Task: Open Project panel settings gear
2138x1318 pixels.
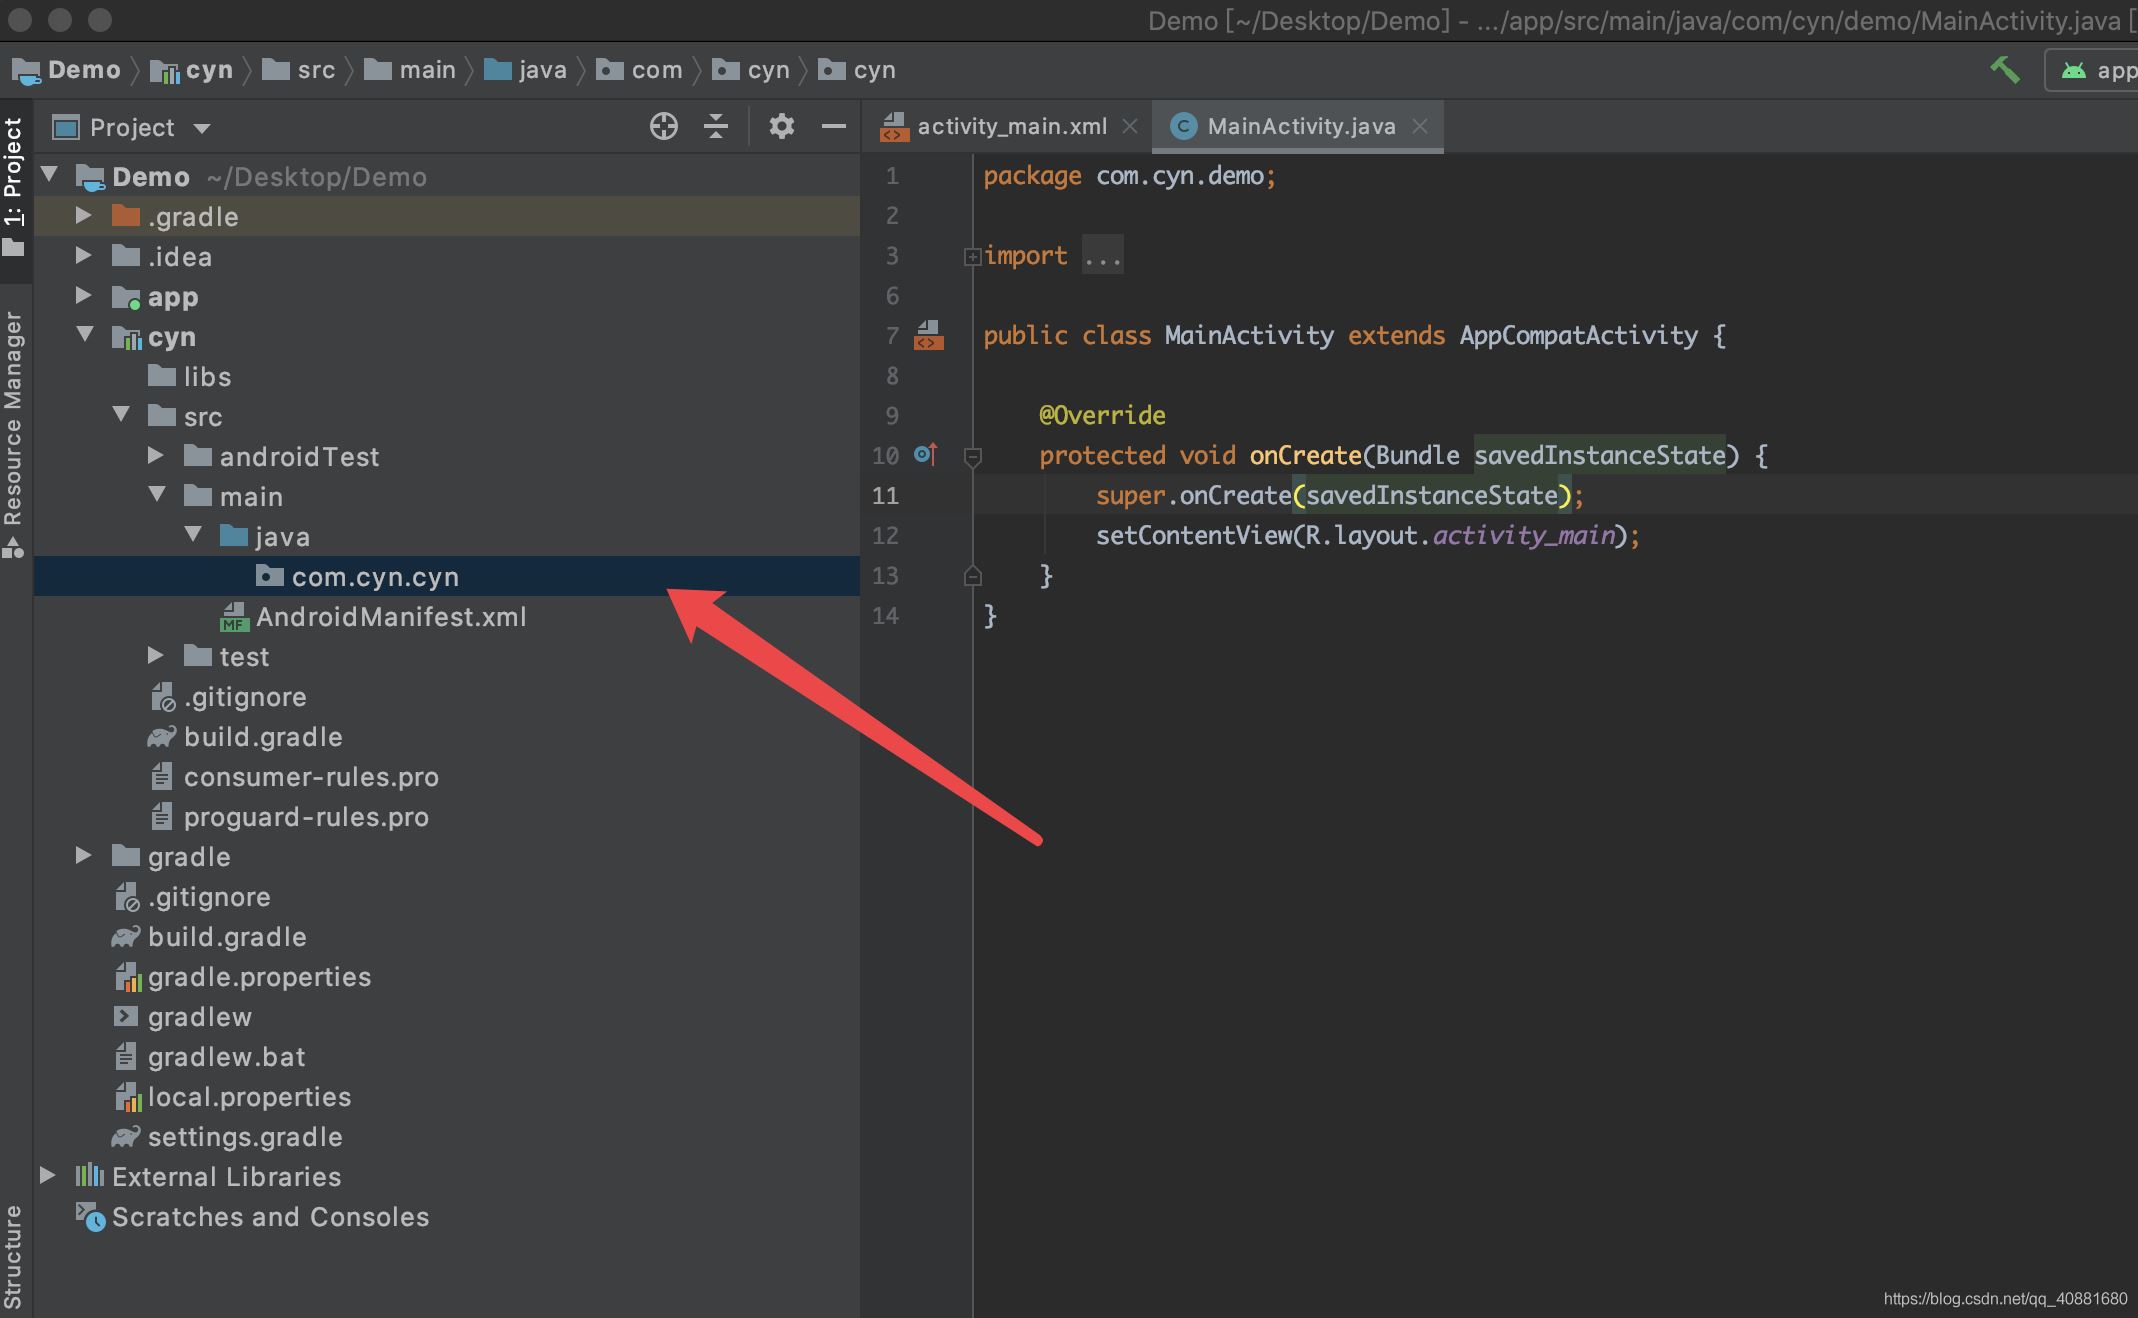Action: (781, 126)
